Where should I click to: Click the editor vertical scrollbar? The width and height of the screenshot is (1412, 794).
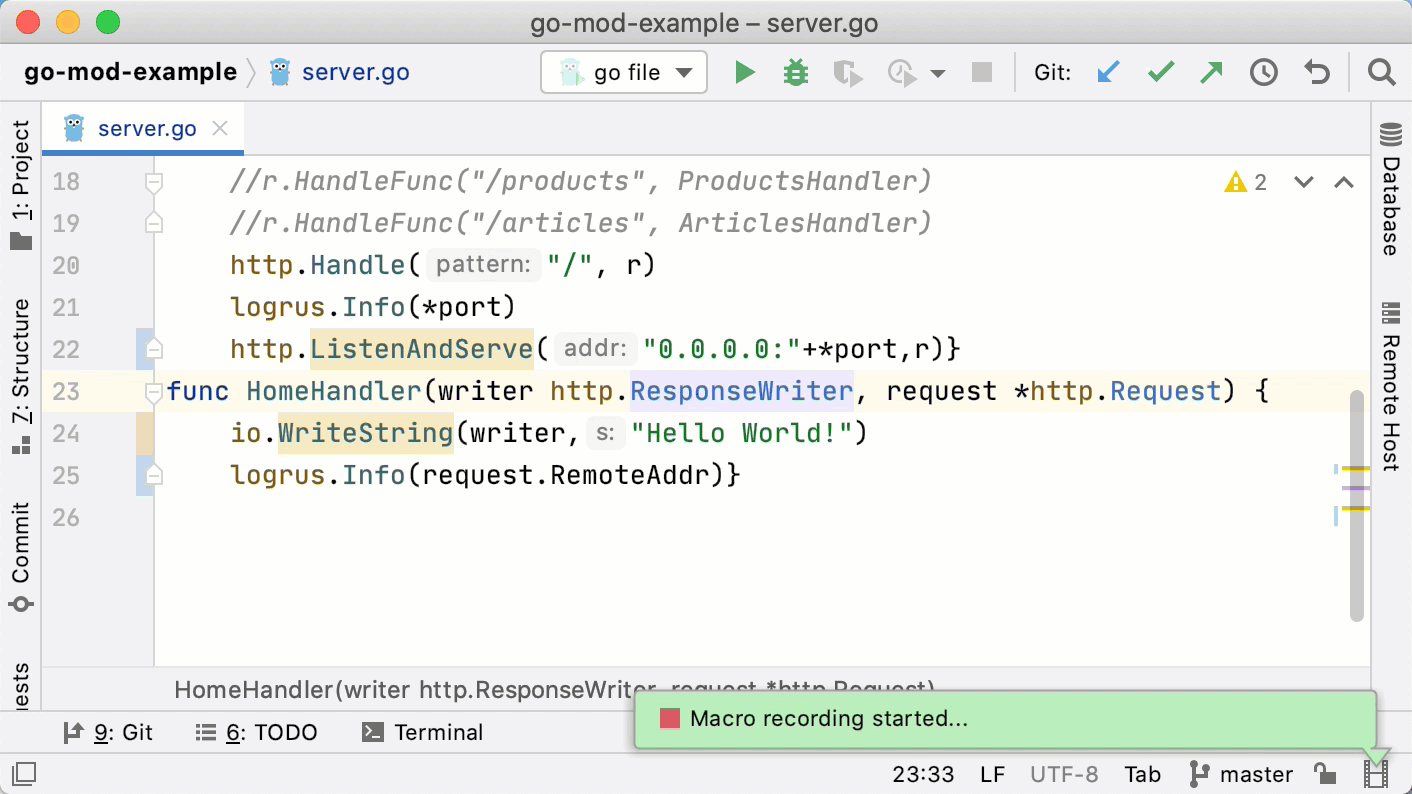[1356, 505]
